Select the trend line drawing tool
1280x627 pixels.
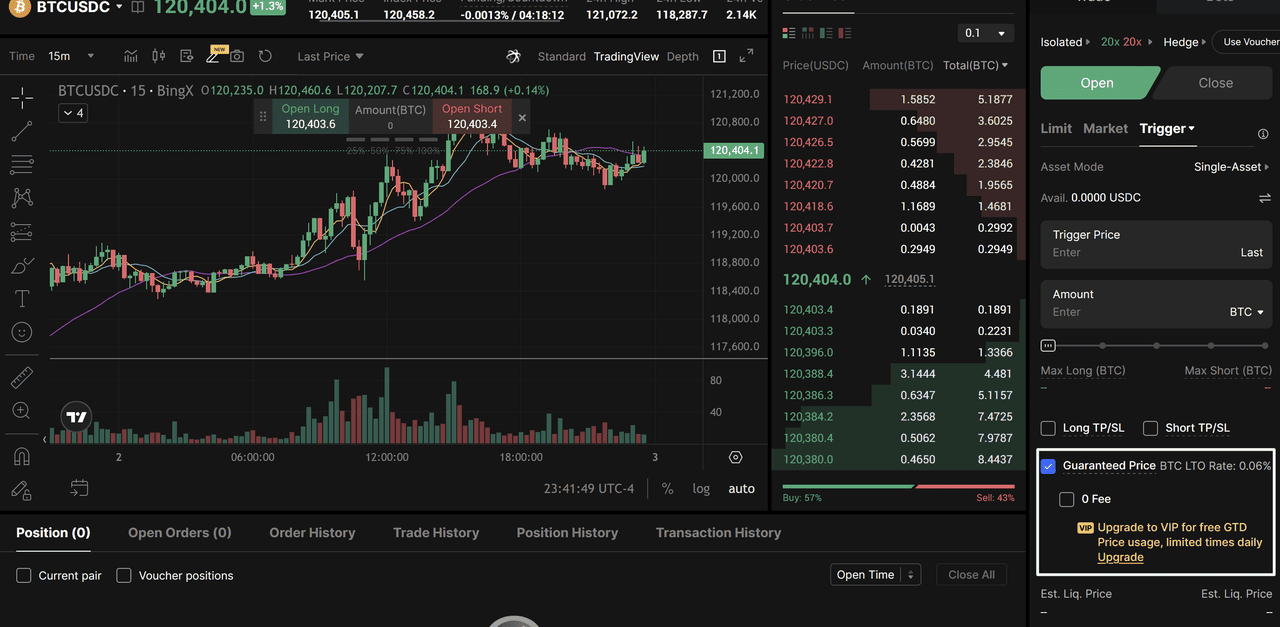point(21,131)
